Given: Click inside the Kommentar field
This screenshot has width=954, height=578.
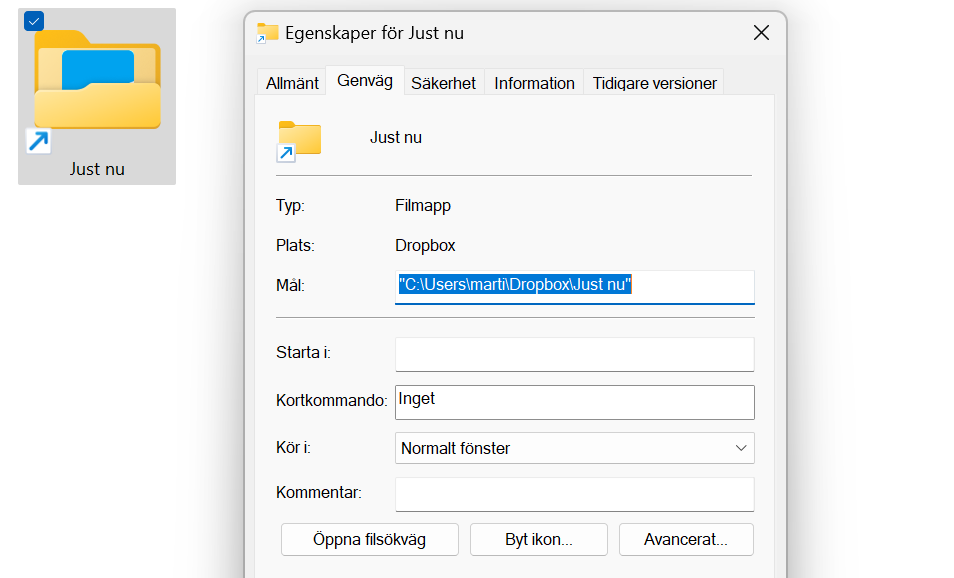Looking at the screenshot, I should tap(574, 494).
